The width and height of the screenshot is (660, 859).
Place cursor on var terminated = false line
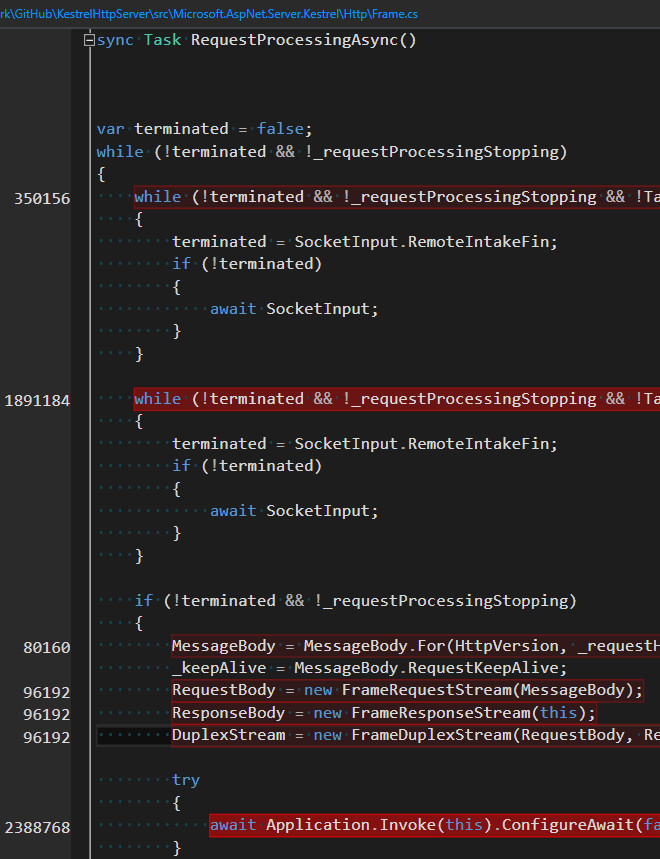click(x=204, y=129)
